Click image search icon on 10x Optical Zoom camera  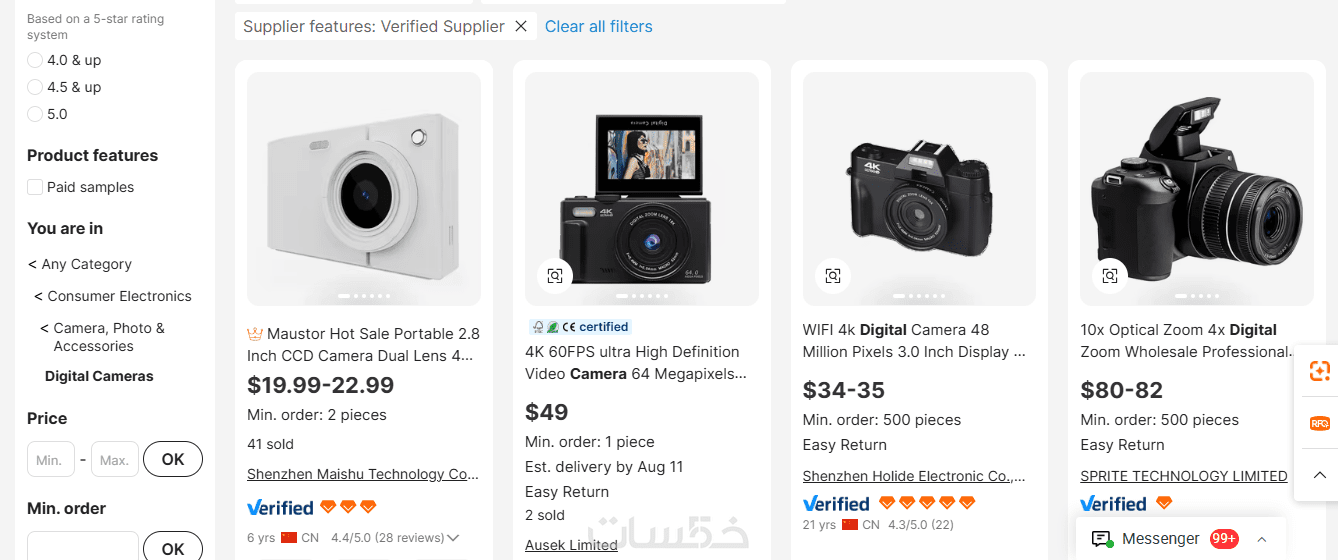click(x=1110, y=276)
